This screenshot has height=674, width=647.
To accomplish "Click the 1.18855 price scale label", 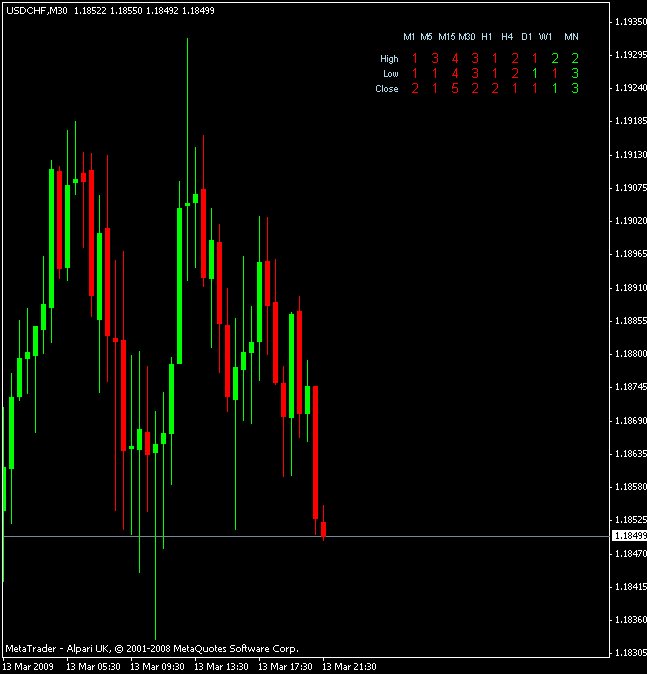I will tap(631, 321).
